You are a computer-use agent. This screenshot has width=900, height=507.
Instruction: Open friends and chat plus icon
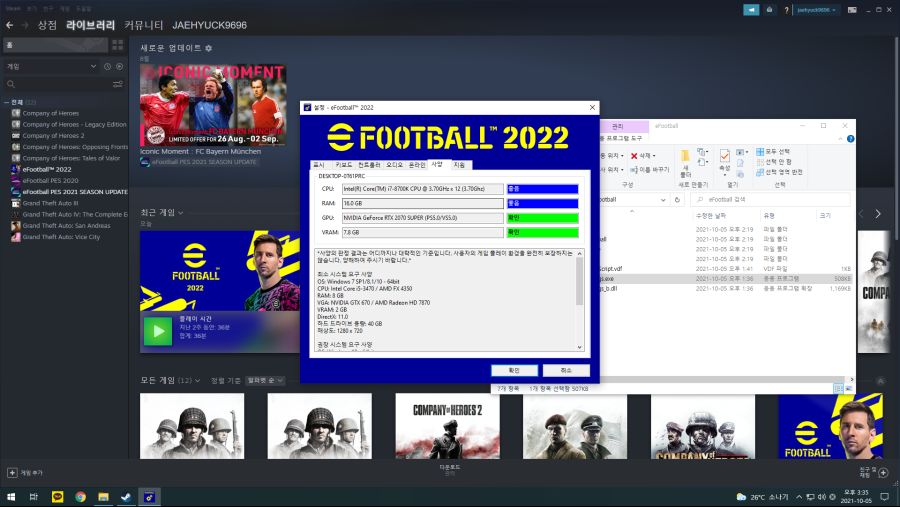pyautogui.click(x=883, y=473)
